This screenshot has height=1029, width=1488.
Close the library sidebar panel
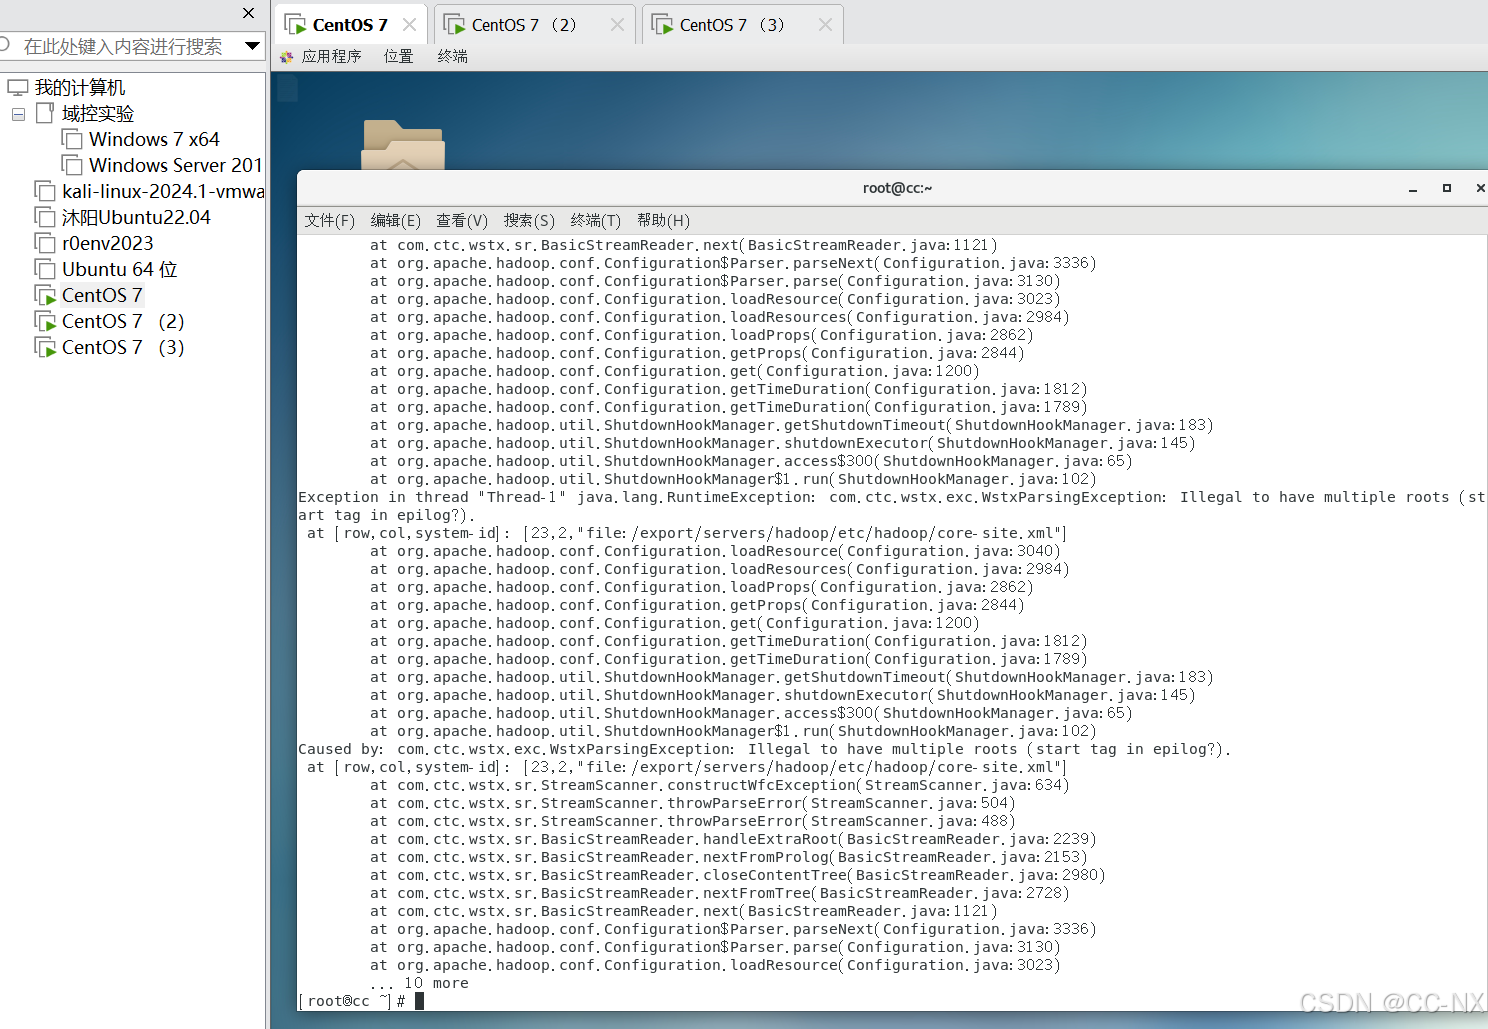pos(249,13)
